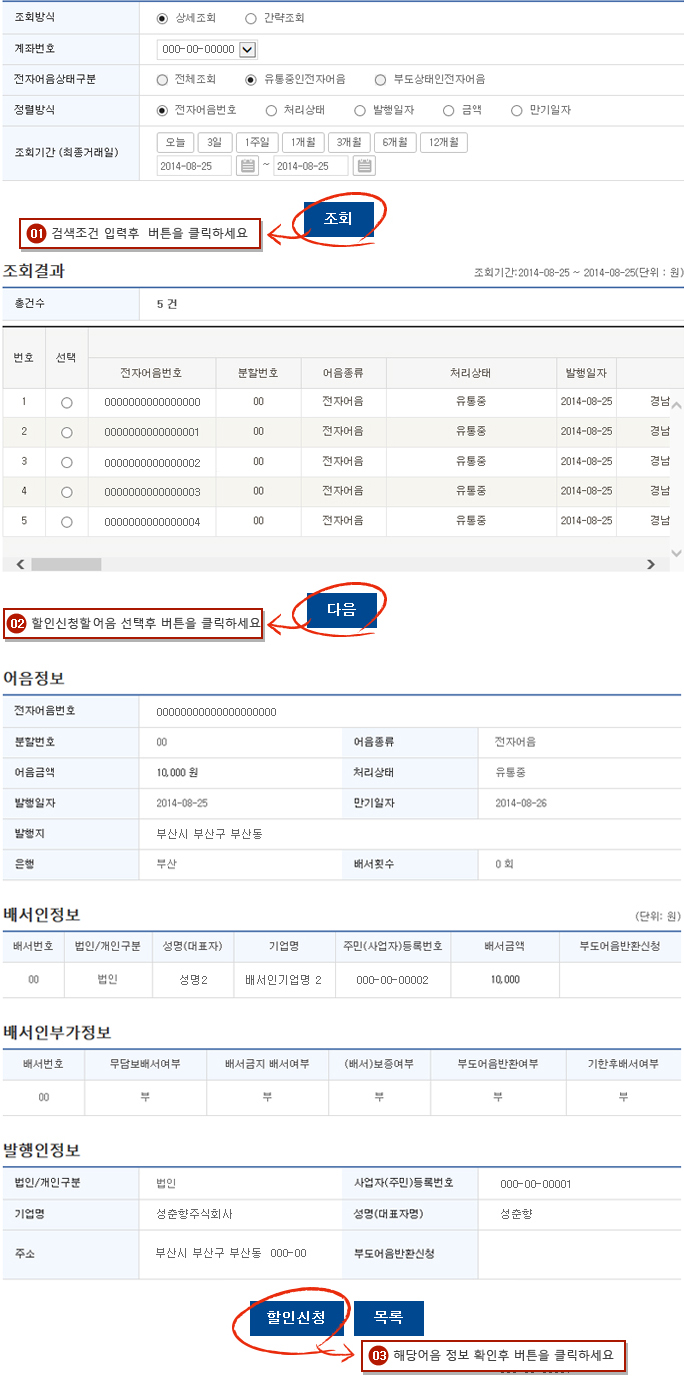This screenshot has height=1382, width=684.
Task: Click the 조회 search button
Action: [338, 219]
